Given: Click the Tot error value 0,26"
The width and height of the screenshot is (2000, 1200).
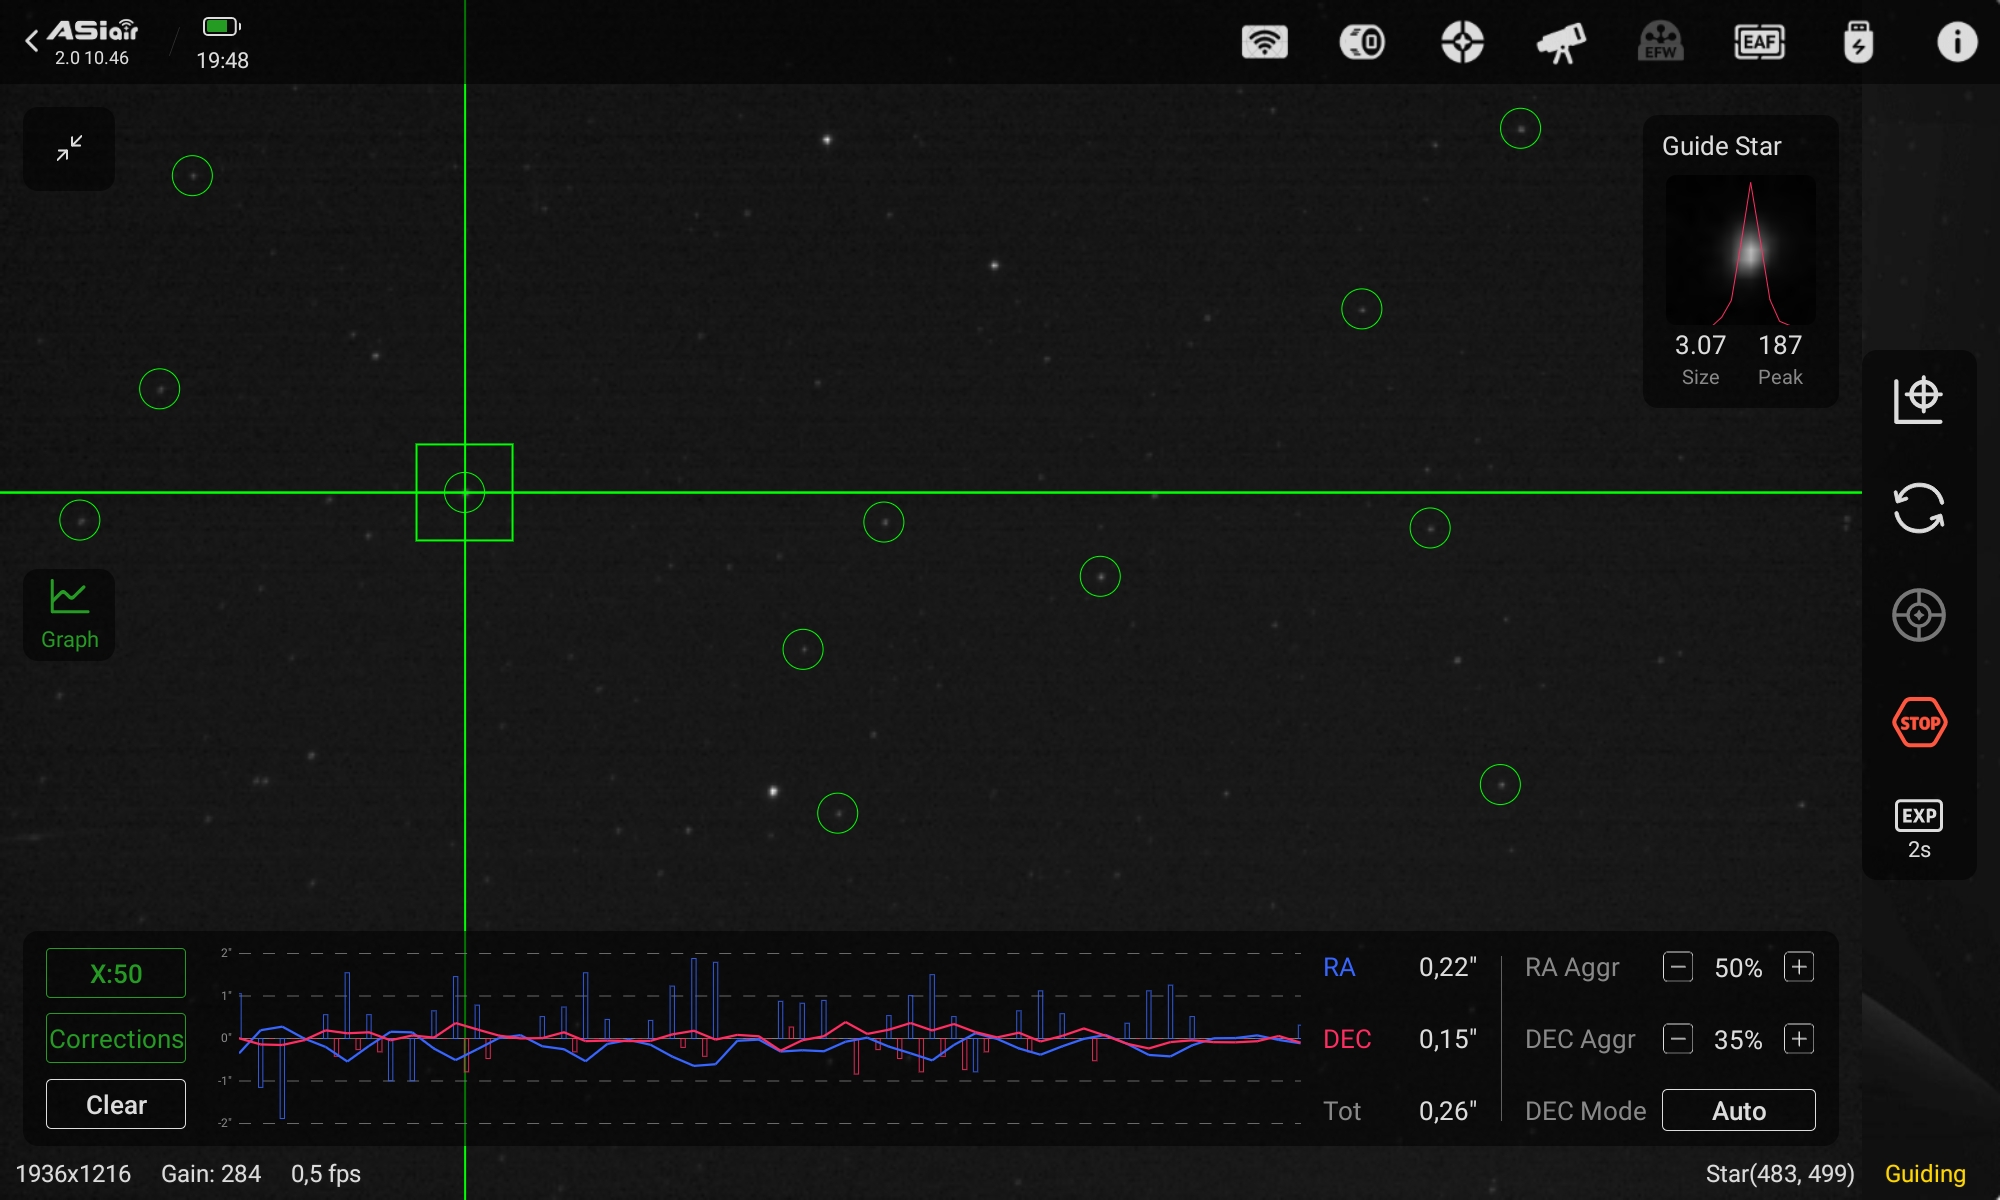Looking at the screenshot, I should 1447,1111.
